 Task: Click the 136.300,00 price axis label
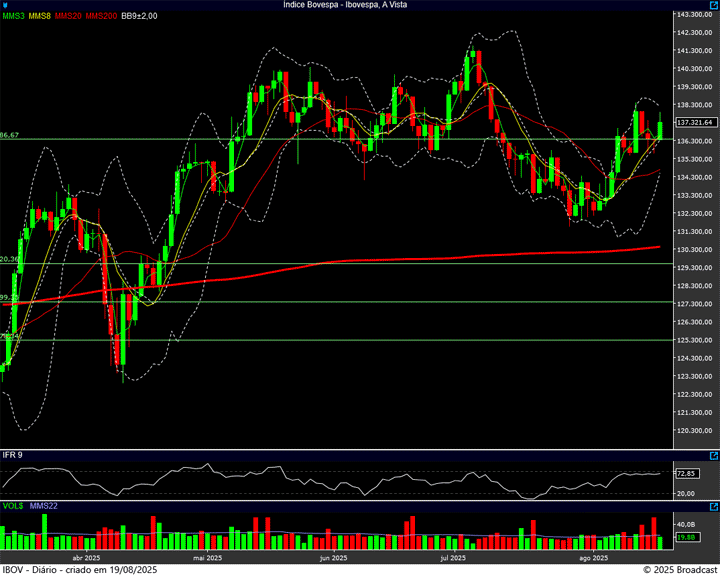pos(694,141)
